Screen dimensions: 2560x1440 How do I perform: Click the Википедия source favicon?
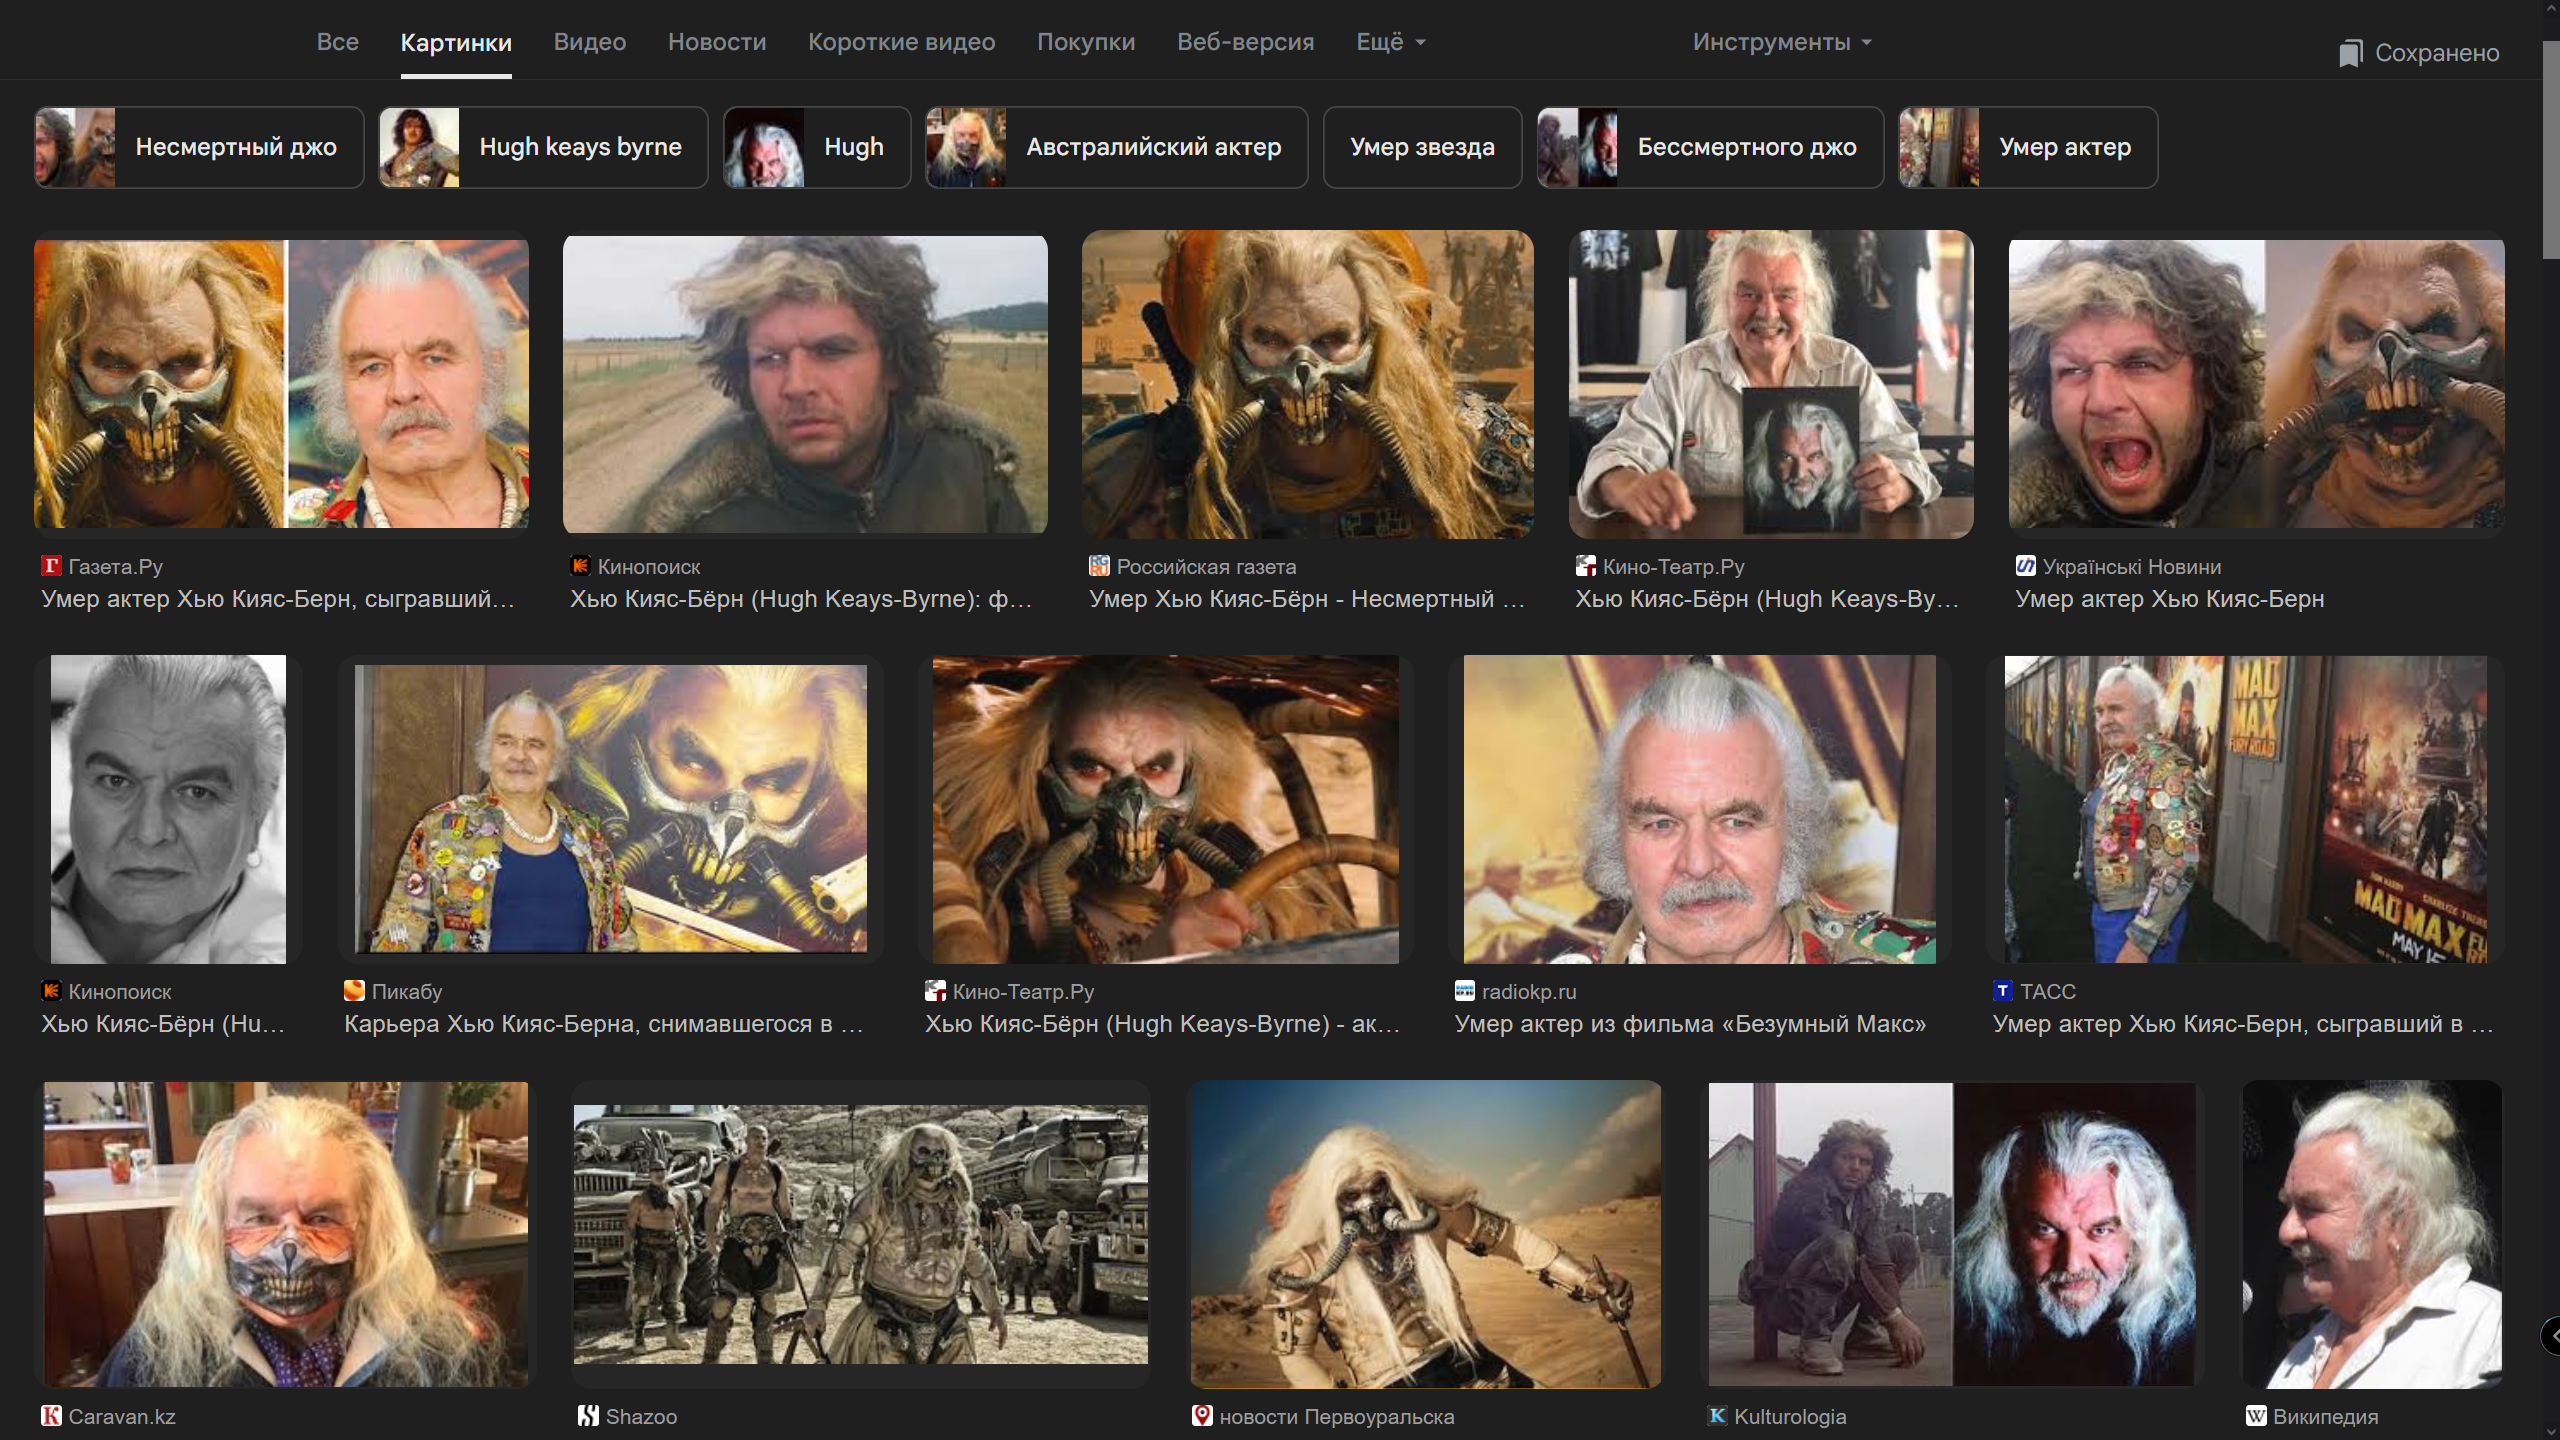coord(2256,1416)
